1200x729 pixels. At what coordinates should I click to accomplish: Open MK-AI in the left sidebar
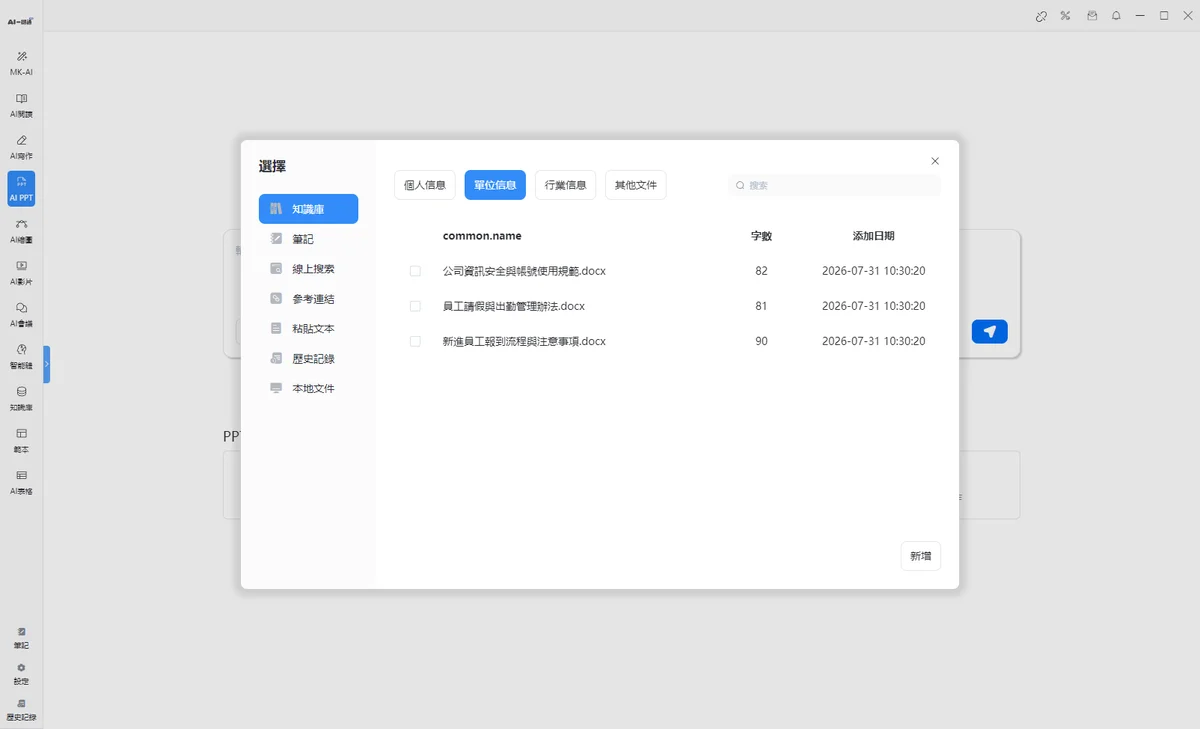(x=21, y=63)
